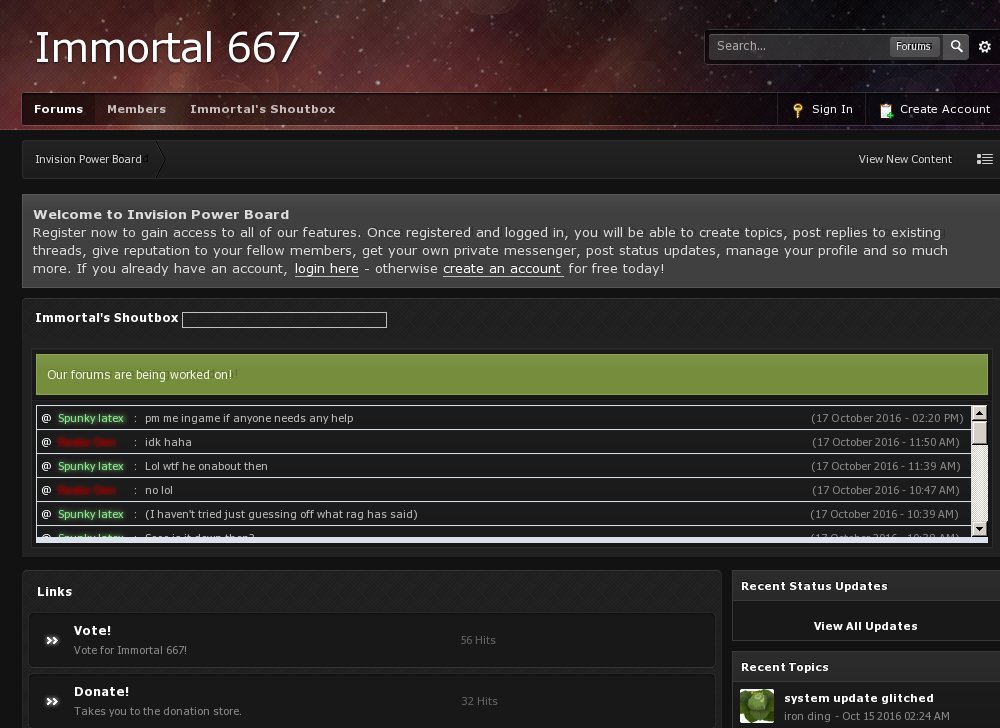Click shoutbox scrollbar down arrow
This screenshot has height=728, width=1000.
pyautogui.click(x=979, y=529)
